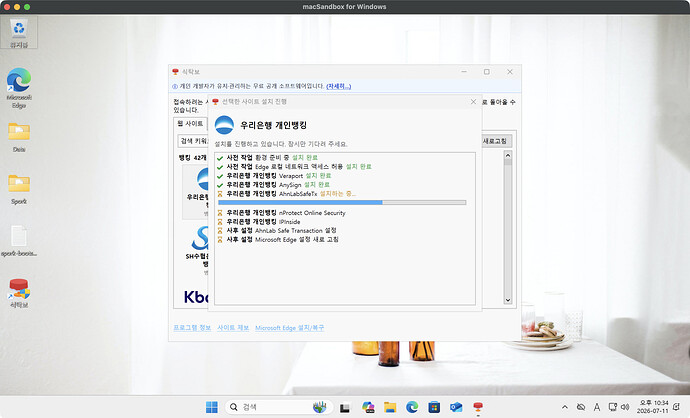
Task: Click the cloud sync off tray icon
Action: pos(581,407)
